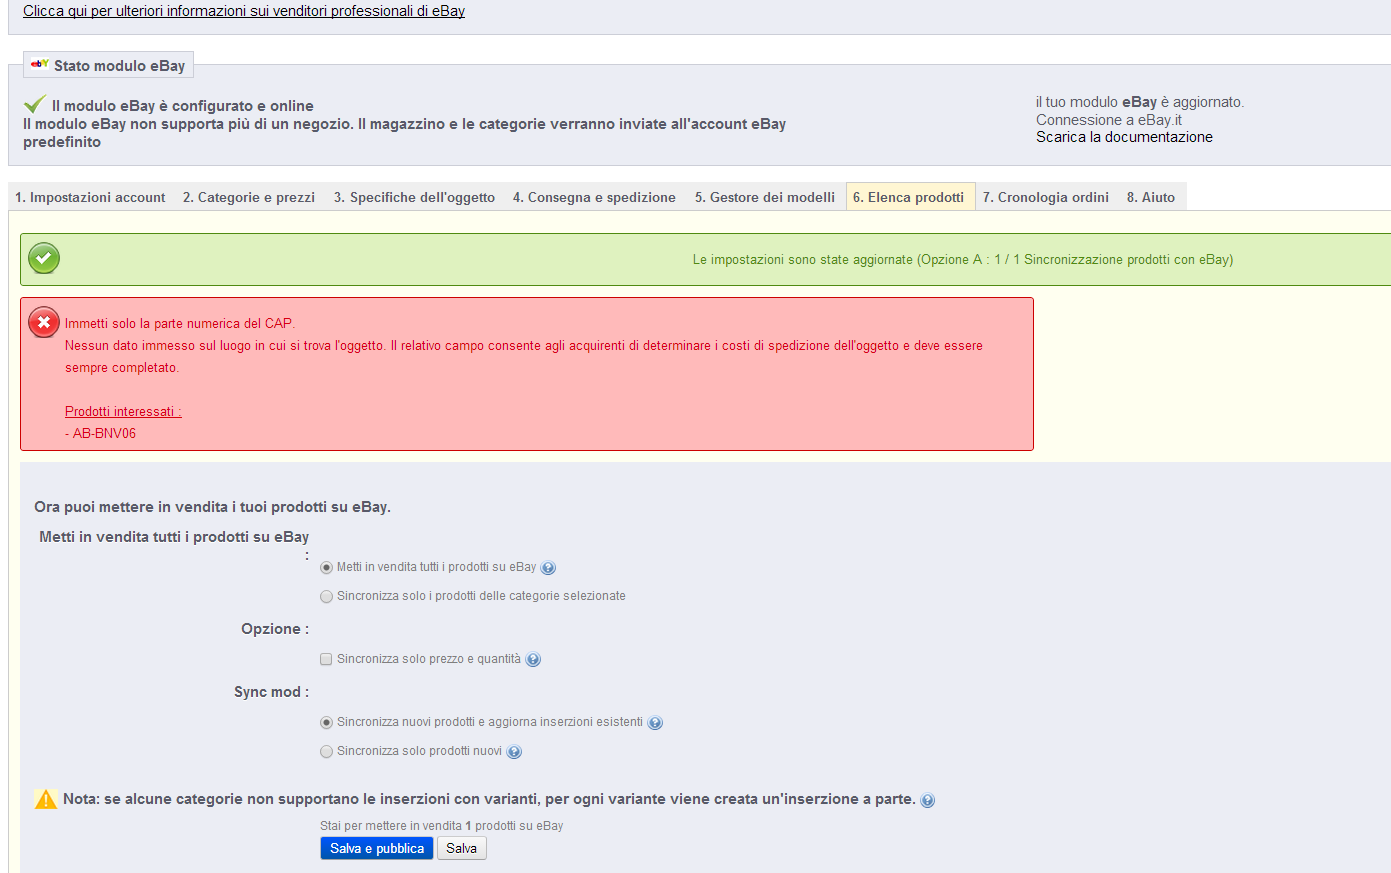
Task: Follow link about eBay professional sellers info
Action: [x=244, y=11]
